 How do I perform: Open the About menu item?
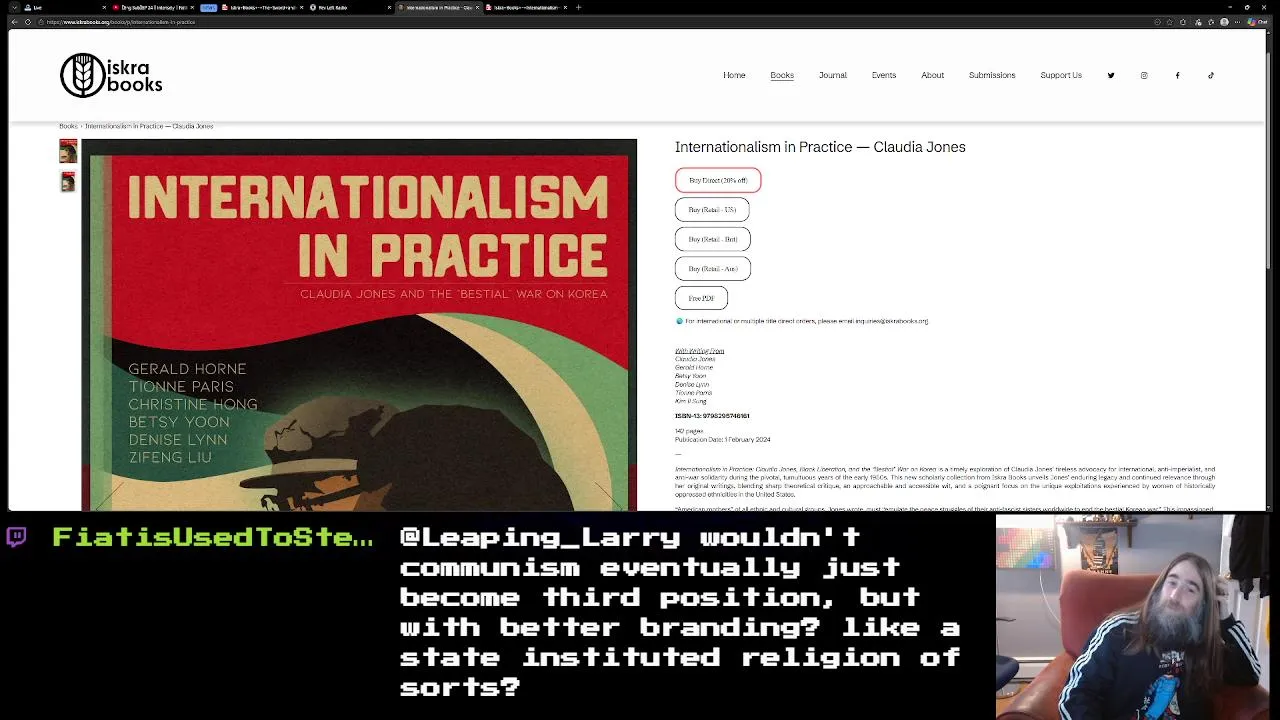932,75
